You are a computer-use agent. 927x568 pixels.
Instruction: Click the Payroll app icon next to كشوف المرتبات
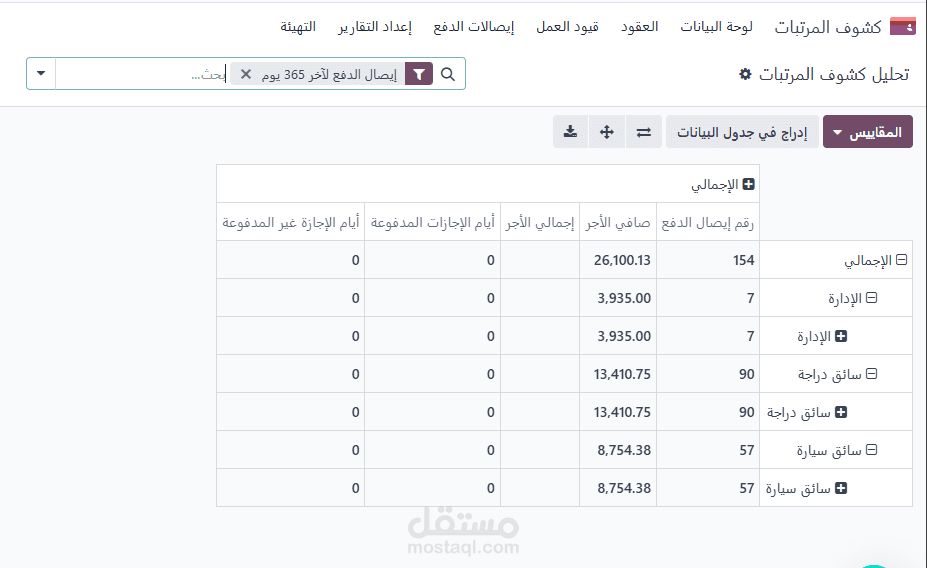tap(902, 27)
